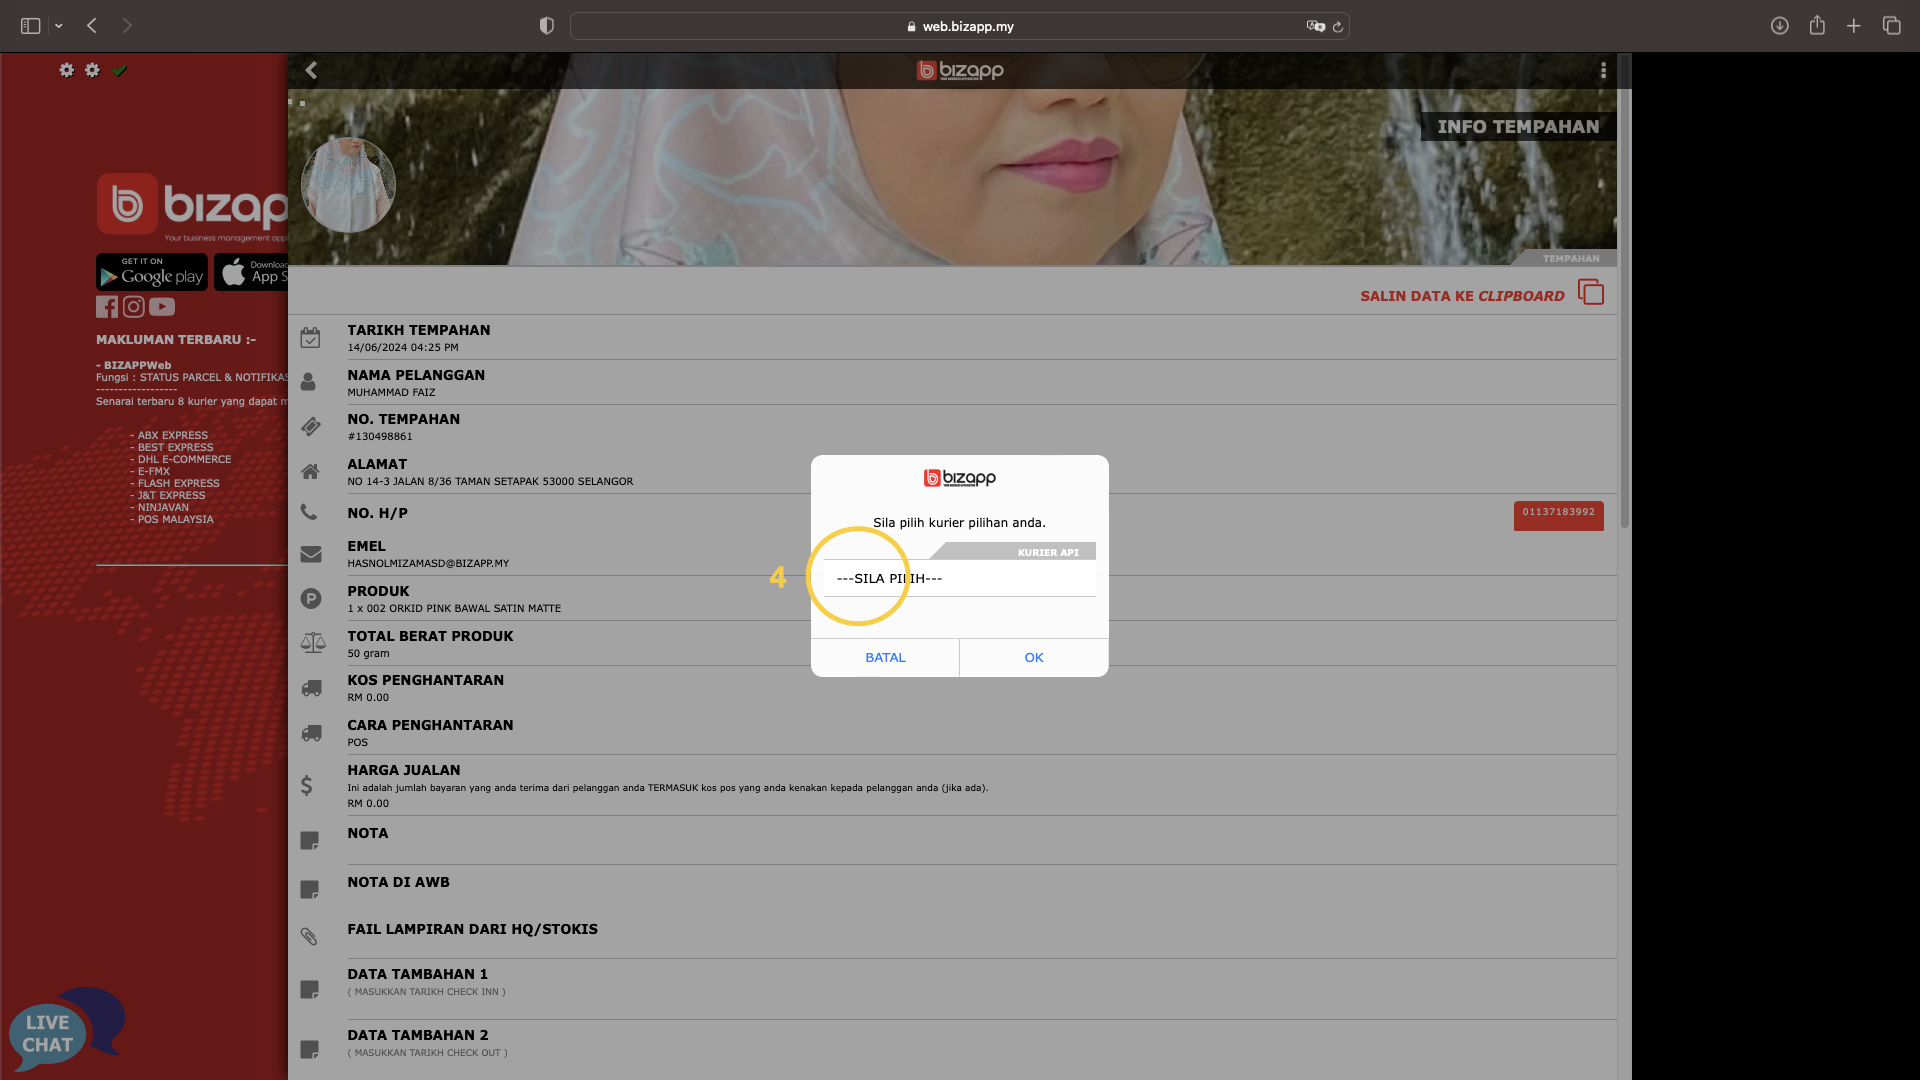Click truck icon beside Cara Penghantaran

312,733
